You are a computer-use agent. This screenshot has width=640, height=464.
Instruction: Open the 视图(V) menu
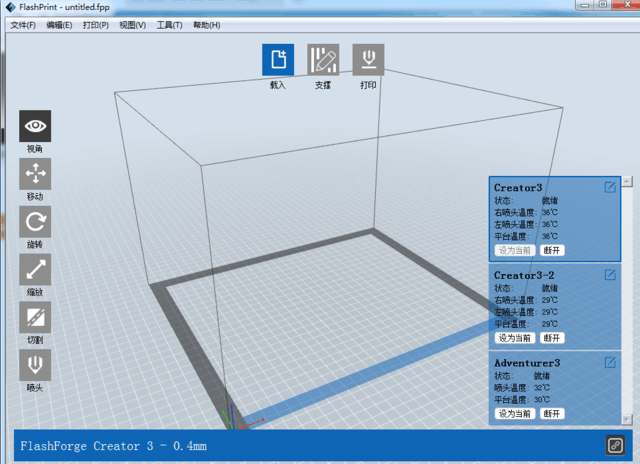pos(132,25)
